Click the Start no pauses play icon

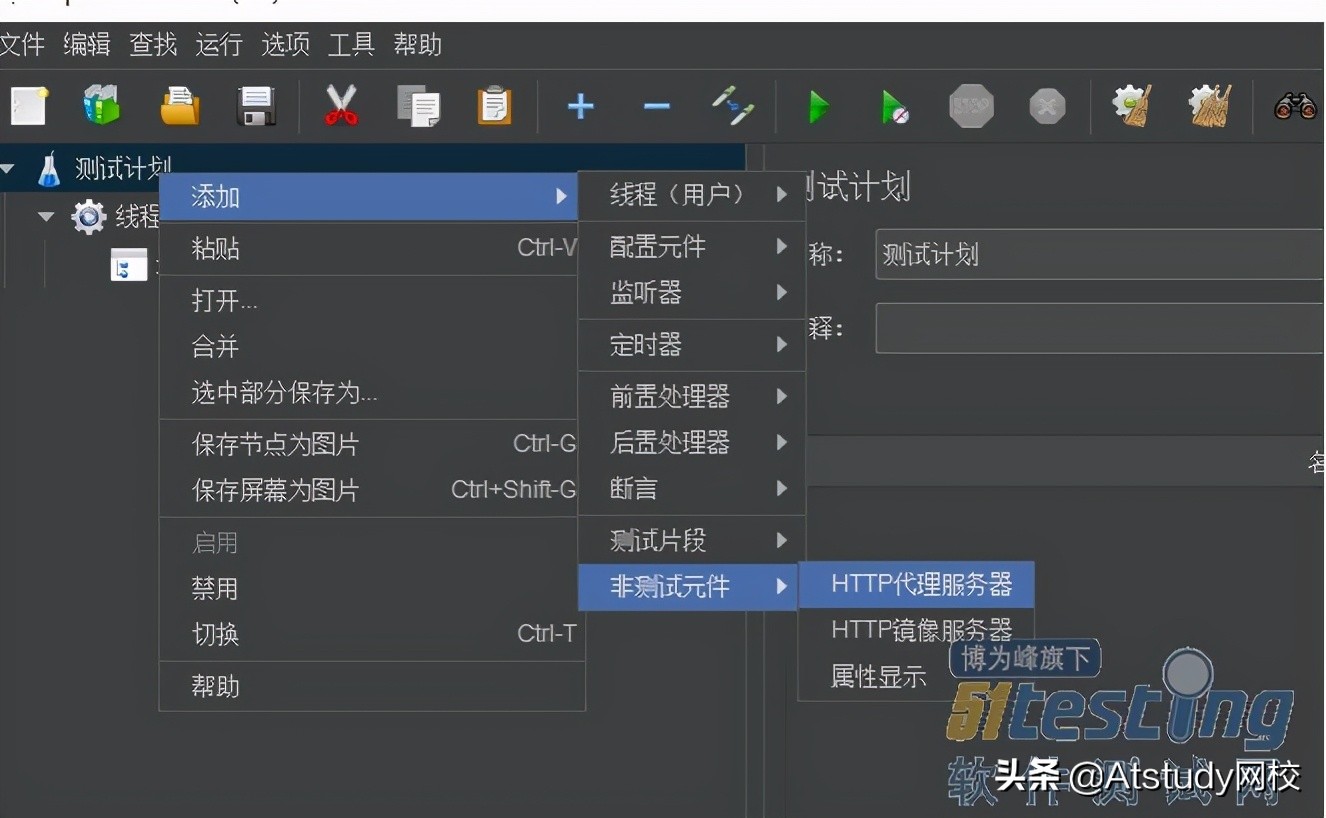[x=893, y=106]
